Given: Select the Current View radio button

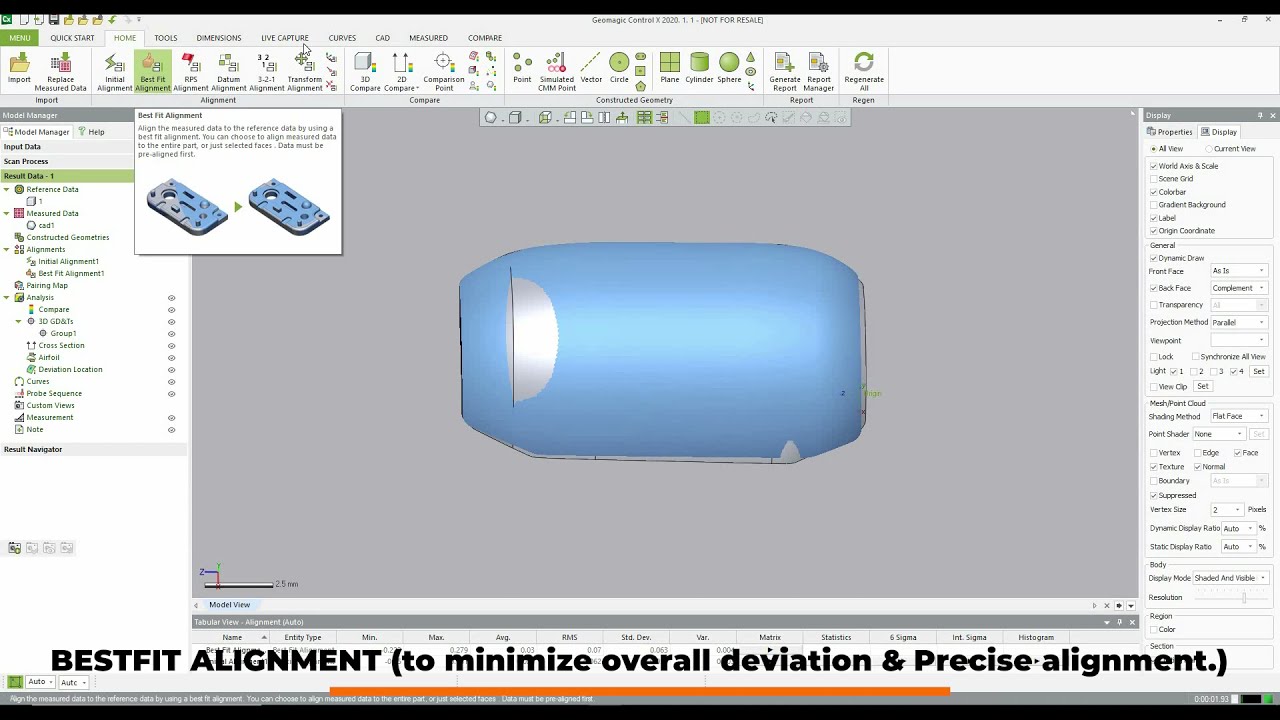Looking at the screenshot, I should point(1209,149).
